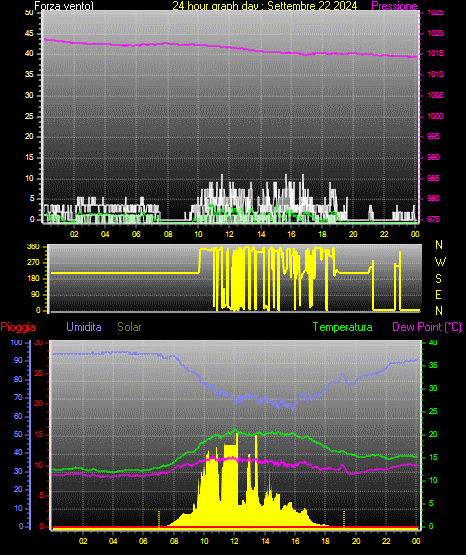Click the 12 hour tick on wind chart
This screenshot has width=466, height=555.
pos(229,234)
